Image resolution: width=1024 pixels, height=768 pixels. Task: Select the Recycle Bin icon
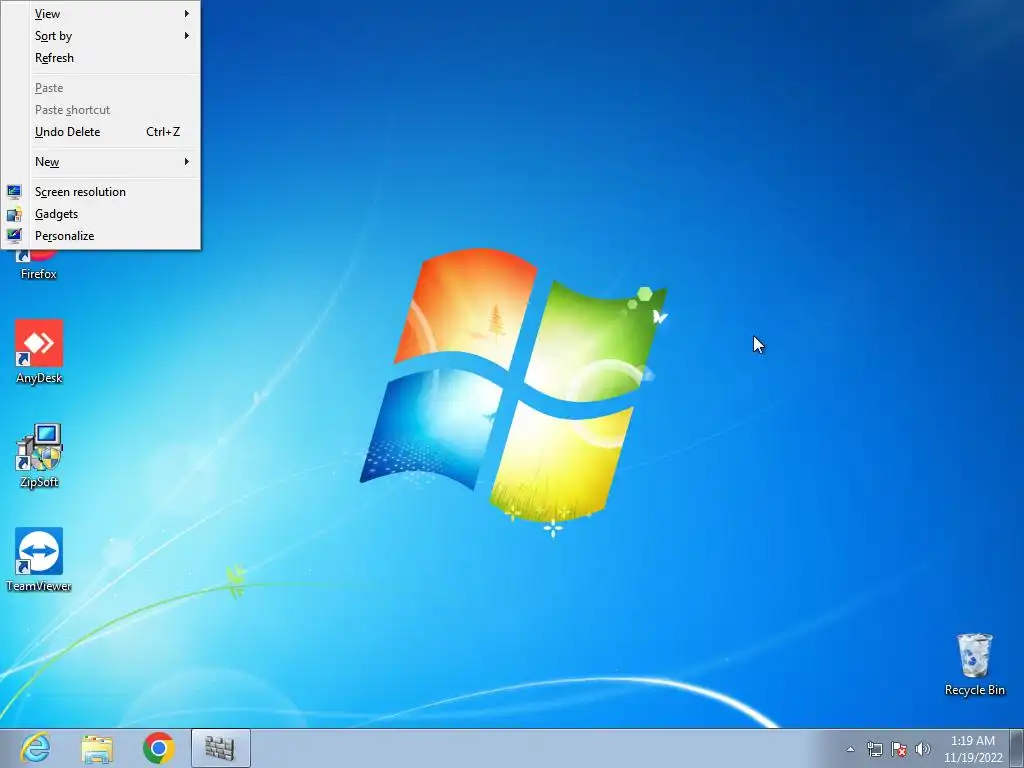pos(974,664)
